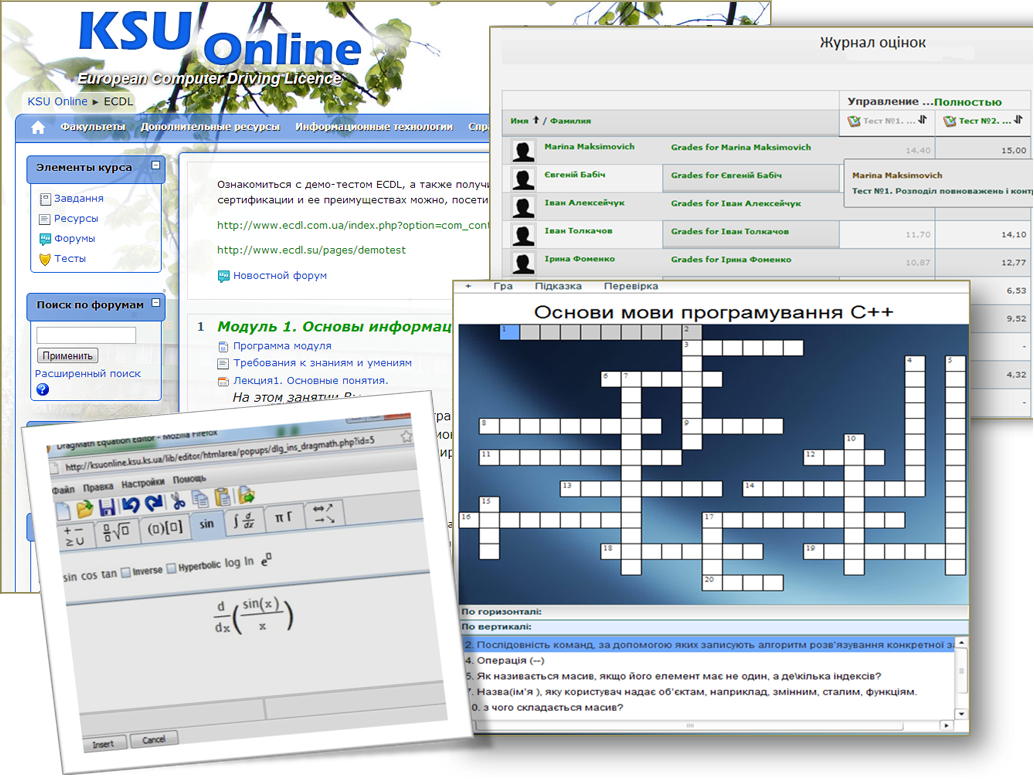Viewport: 1034px width, 779px height.
Task: Click the Тест №1 quiz icon in gradebook
Action: tap(854, 121)
